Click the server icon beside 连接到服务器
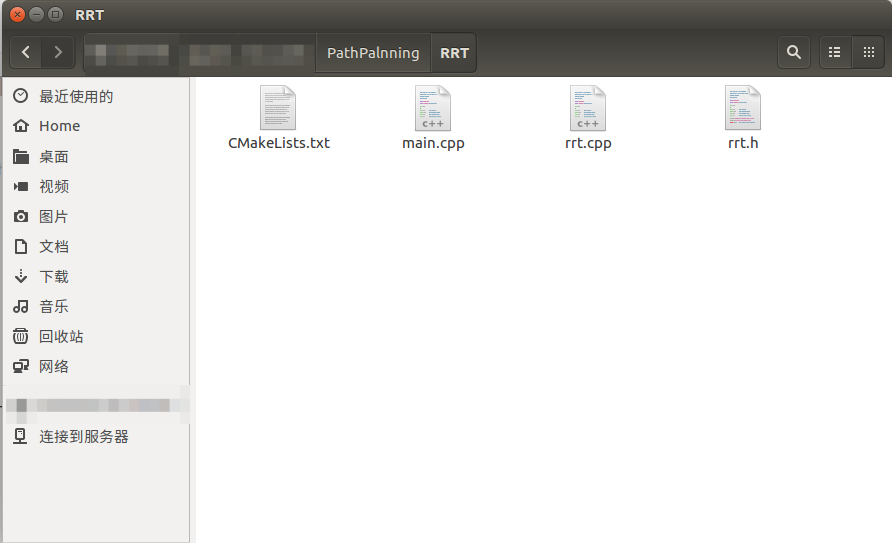Viewport: 892px width, 543px height. coord(20,436)
